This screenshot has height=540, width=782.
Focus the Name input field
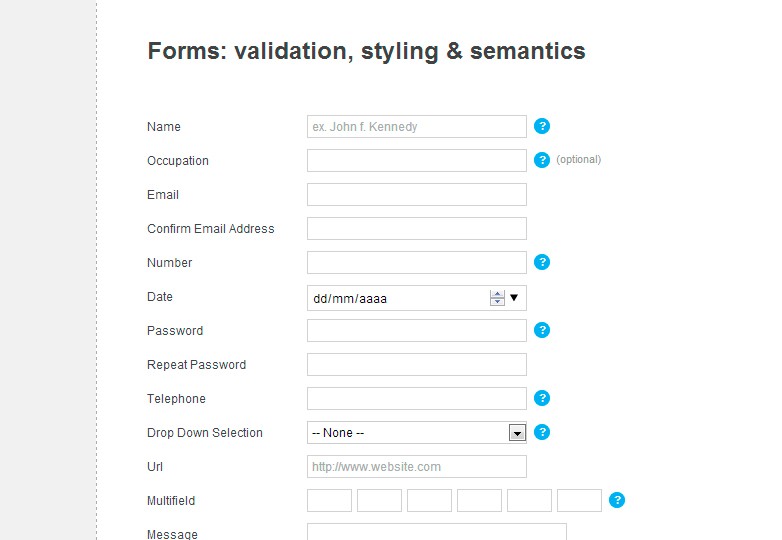(x=417, y=127)
